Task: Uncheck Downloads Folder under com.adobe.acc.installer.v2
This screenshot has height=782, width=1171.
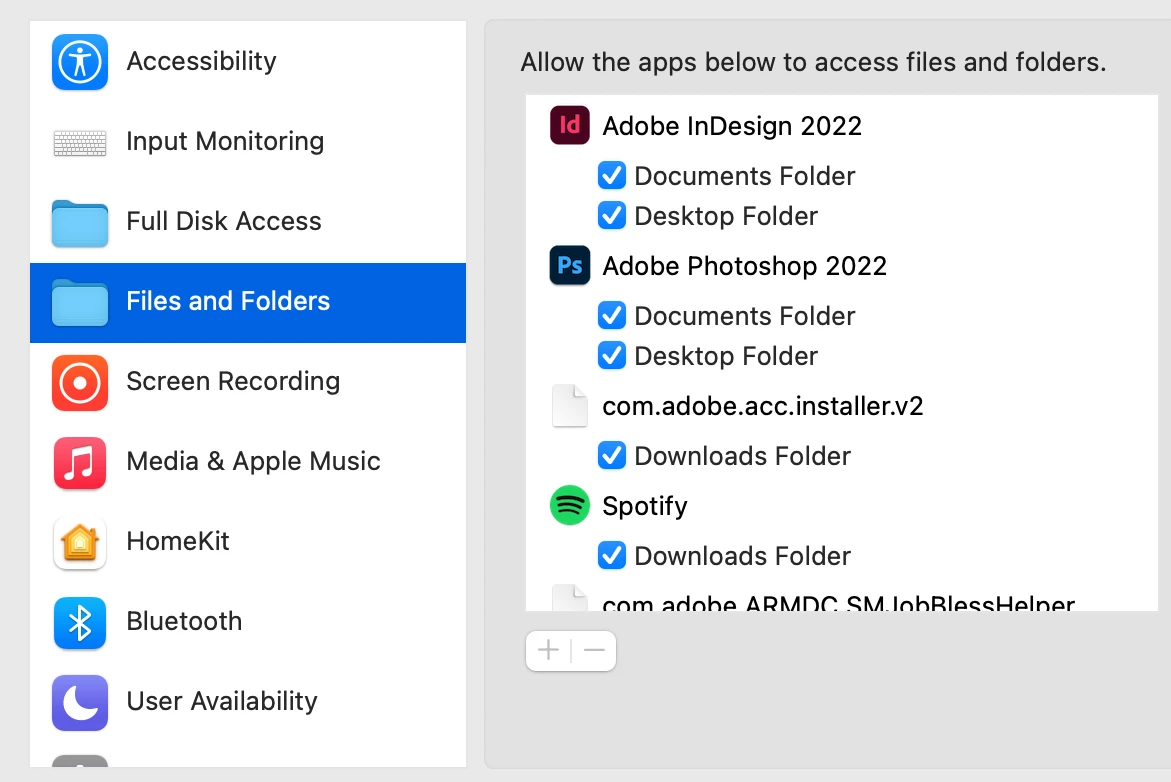Action: [x=612, y=456]
